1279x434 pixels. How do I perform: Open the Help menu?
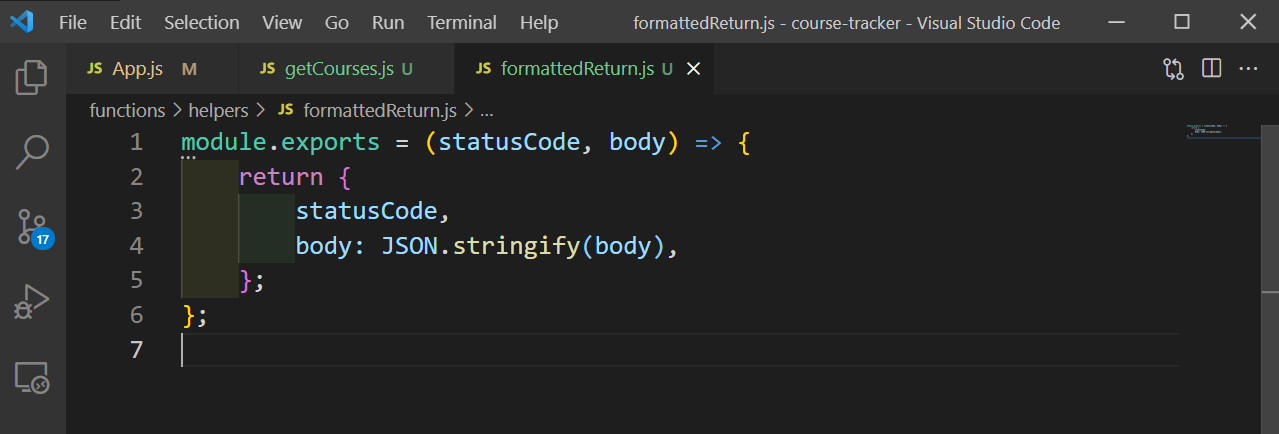pyautogui.click(x=539, y=22)
